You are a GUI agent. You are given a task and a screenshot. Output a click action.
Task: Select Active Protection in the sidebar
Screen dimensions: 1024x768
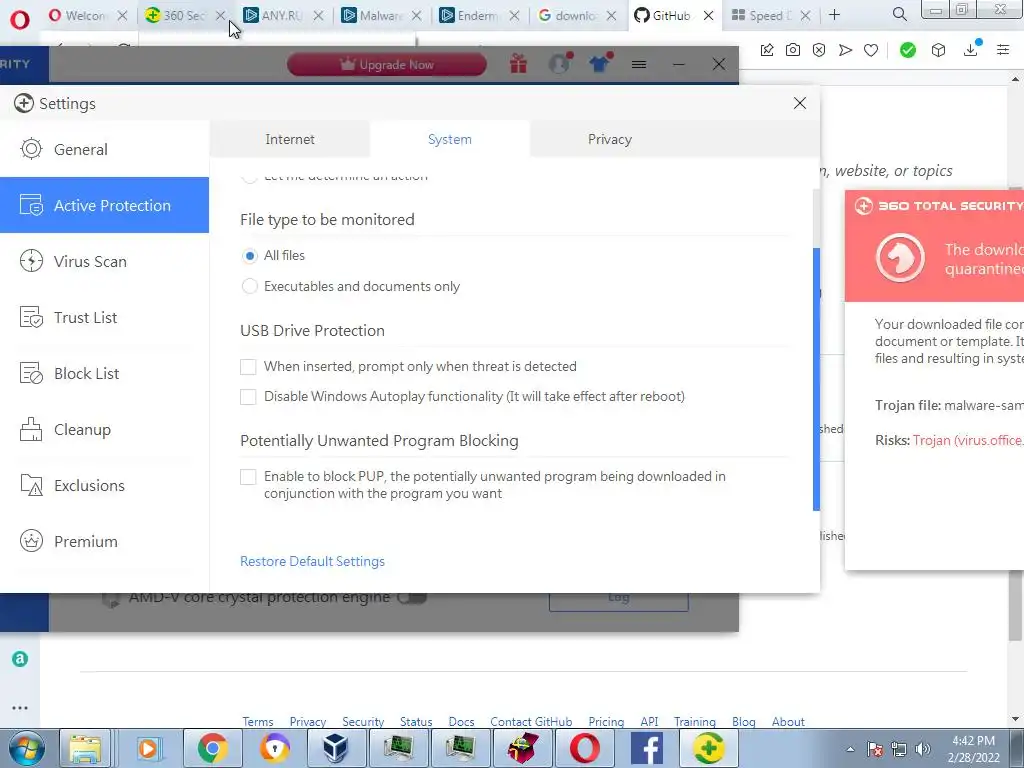tap(104, 205)
